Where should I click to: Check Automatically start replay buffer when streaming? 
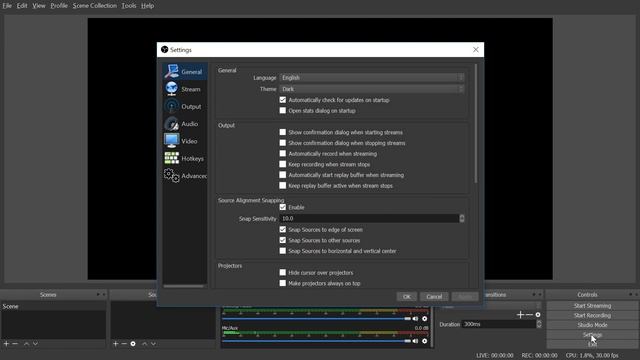[283, 174]
